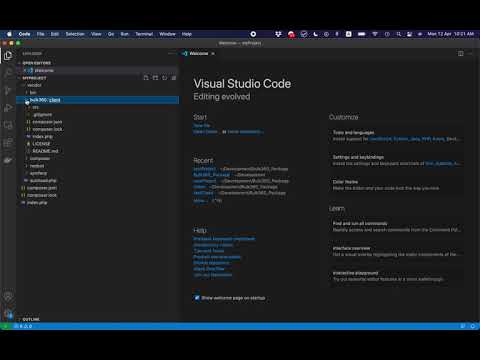Open the View menu
The height and width of the screenshot is (360, 480).
click(x=96, y=34)
